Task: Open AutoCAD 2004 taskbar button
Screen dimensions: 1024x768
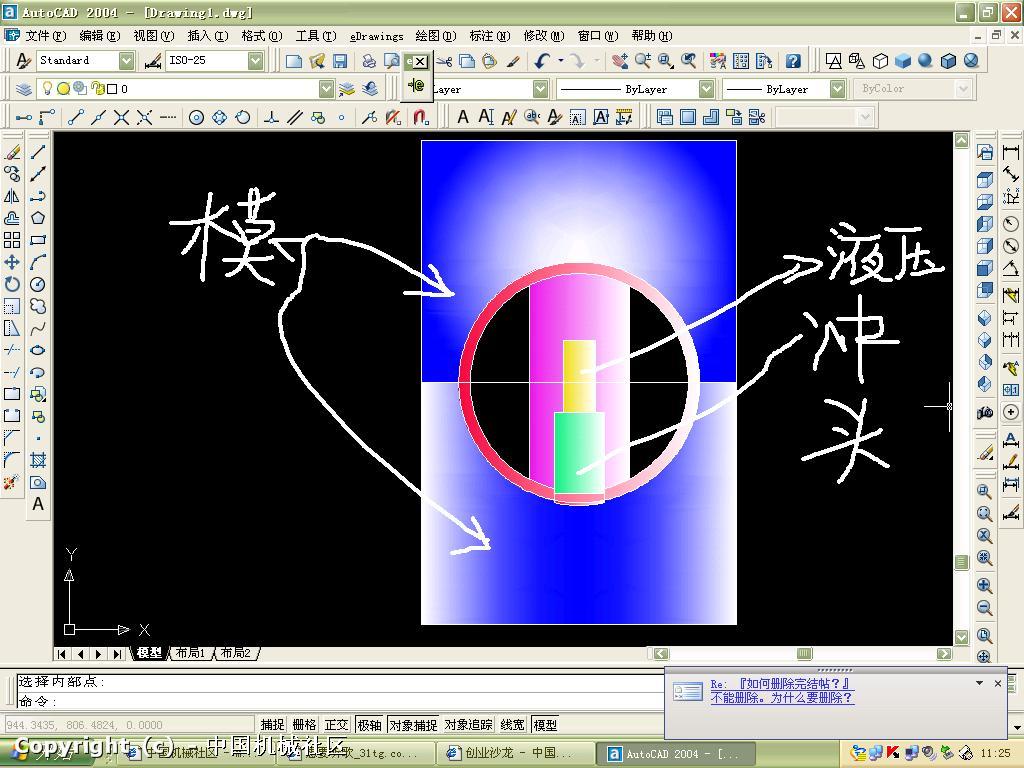Action: click(677, 754)
